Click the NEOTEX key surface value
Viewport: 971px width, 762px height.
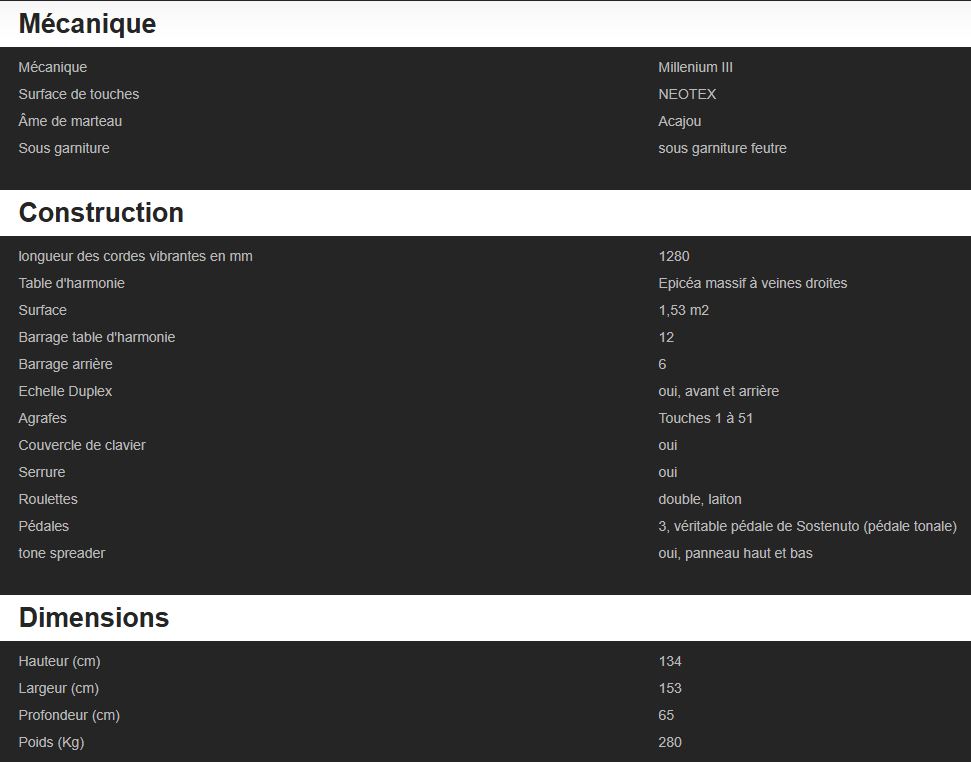click(687, 94)
